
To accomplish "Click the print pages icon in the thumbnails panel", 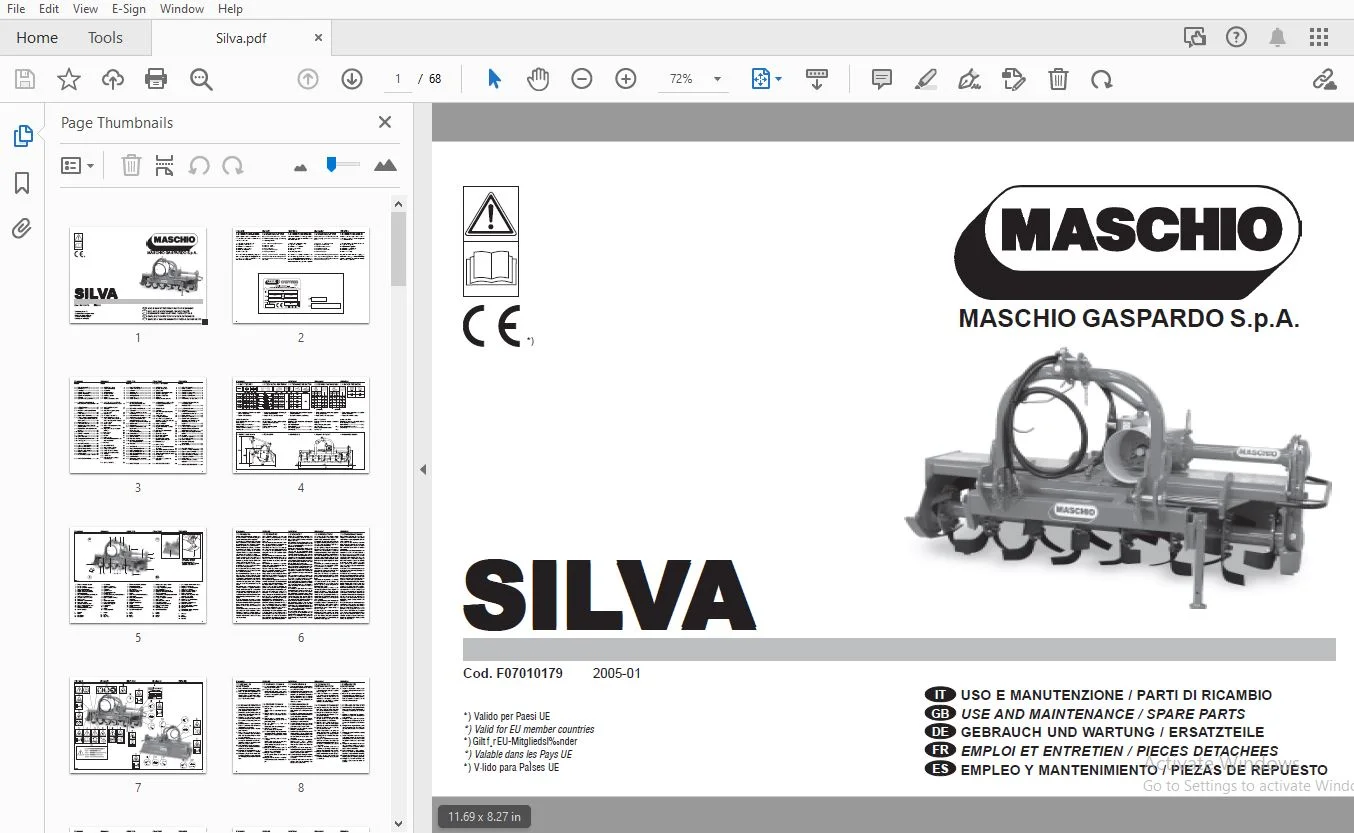I will click(165, 165).
